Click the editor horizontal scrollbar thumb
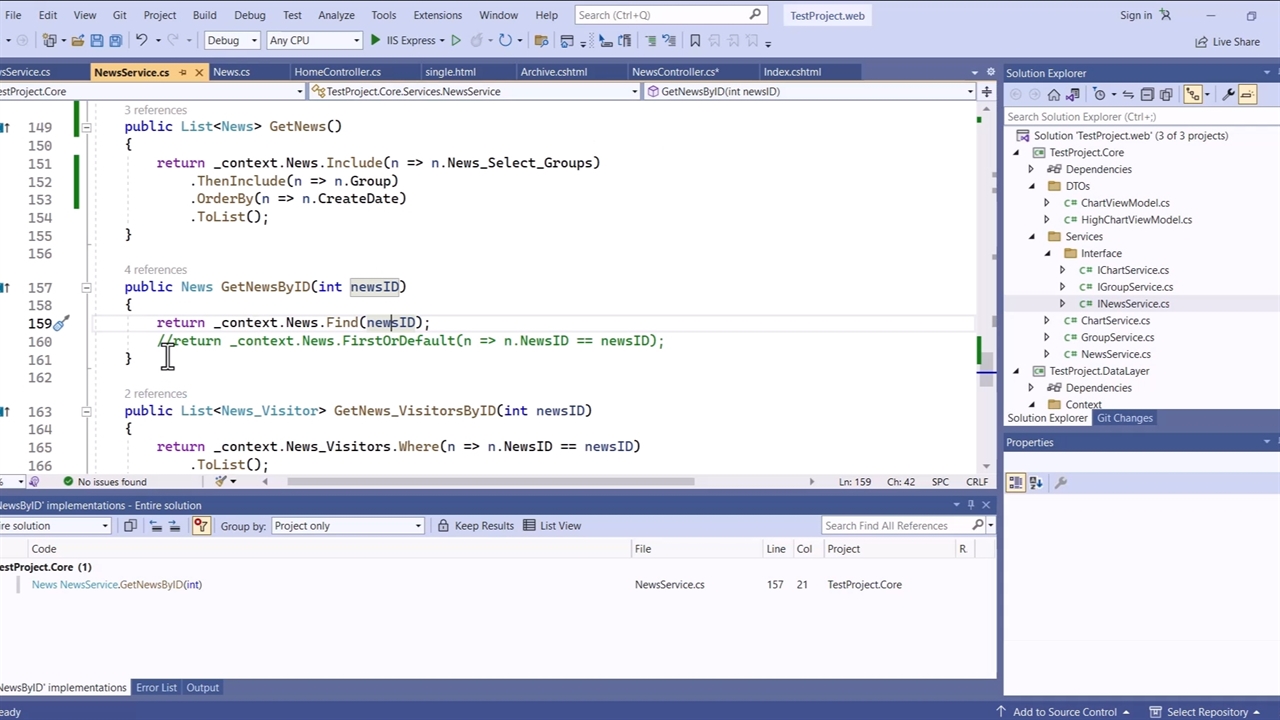The image size is (1280, 720). click(490, 482)
